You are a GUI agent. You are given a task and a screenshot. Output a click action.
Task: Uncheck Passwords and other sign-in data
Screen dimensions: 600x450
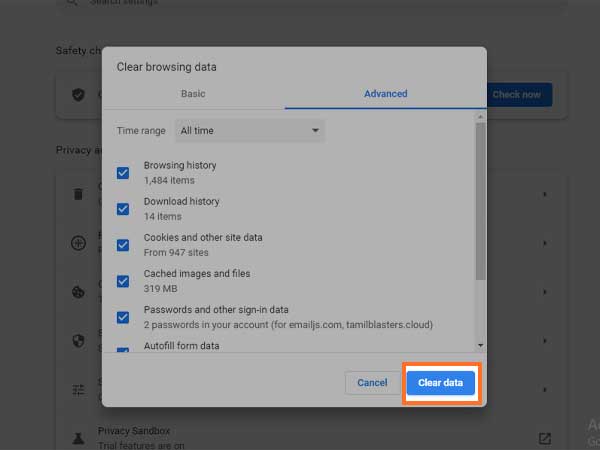click(x=123, y=317)
